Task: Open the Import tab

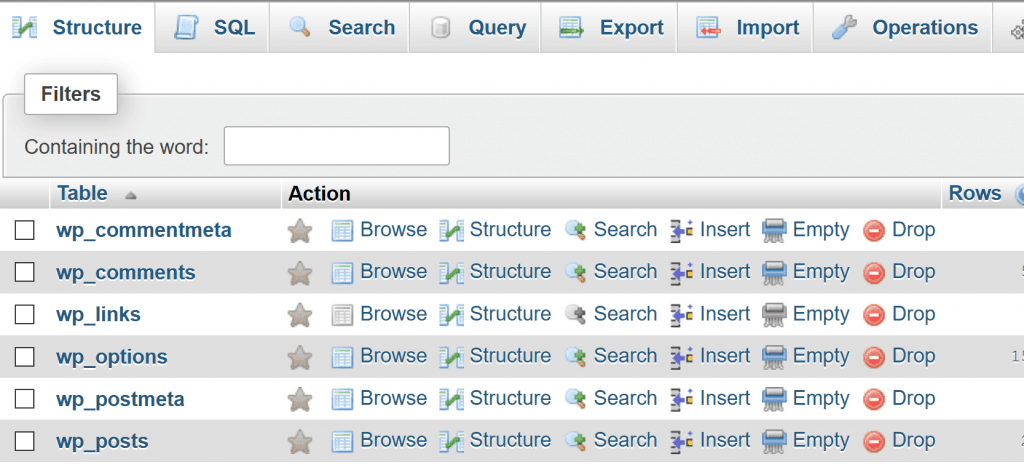Action: pos(746,27)
